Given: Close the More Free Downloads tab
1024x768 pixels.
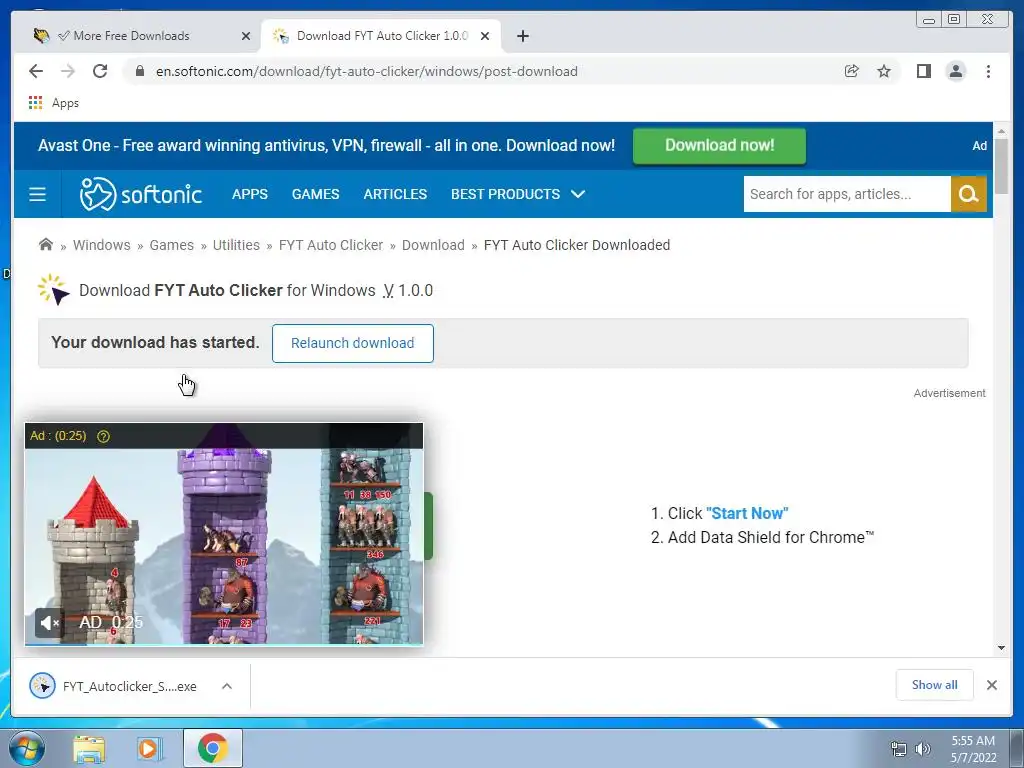Looking at the screenshot, I should tap(246, 36).
